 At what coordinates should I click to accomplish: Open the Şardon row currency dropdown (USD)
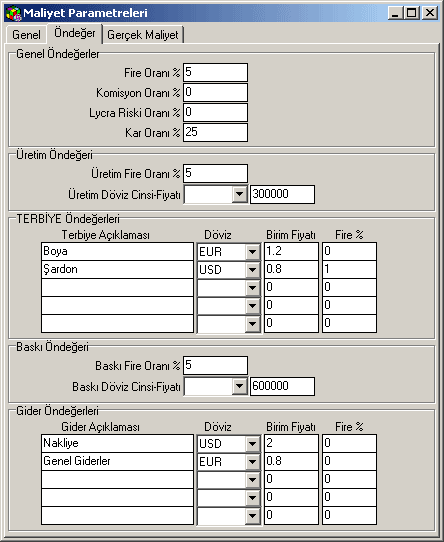[x=252, y=270]
